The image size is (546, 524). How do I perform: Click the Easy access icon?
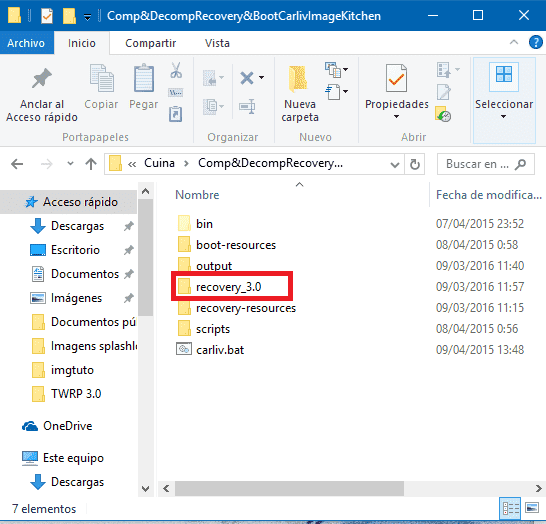pyautogui.click(x=333, y=92)
